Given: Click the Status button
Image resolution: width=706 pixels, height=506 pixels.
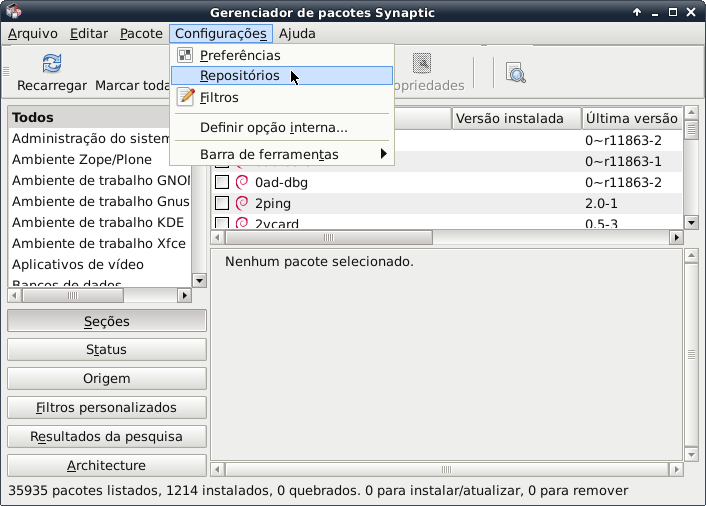Looking at the screenshot, I should [107, 349].
